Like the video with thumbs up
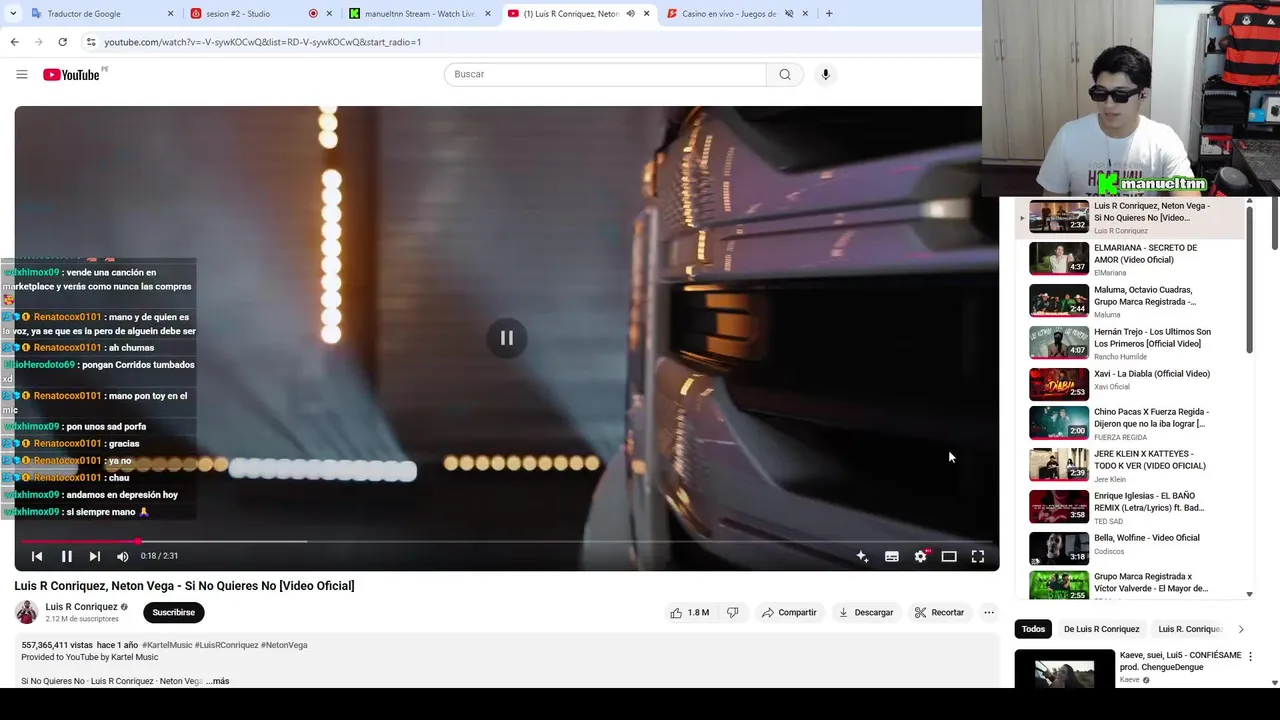 676,612
